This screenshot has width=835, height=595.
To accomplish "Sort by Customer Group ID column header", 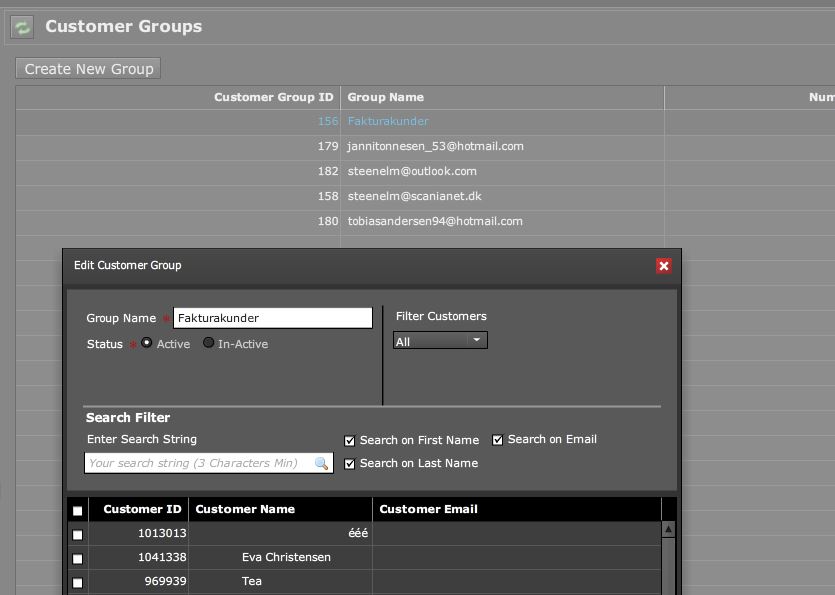I will click(273, 97).
